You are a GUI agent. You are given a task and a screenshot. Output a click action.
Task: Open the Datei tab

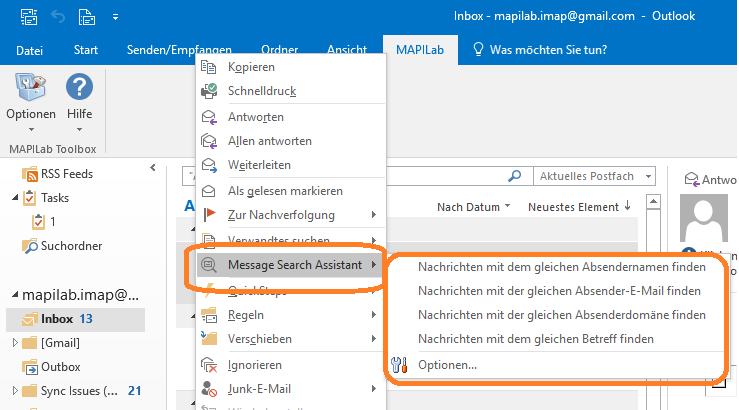pyautogui.click(x=29, y=50)
